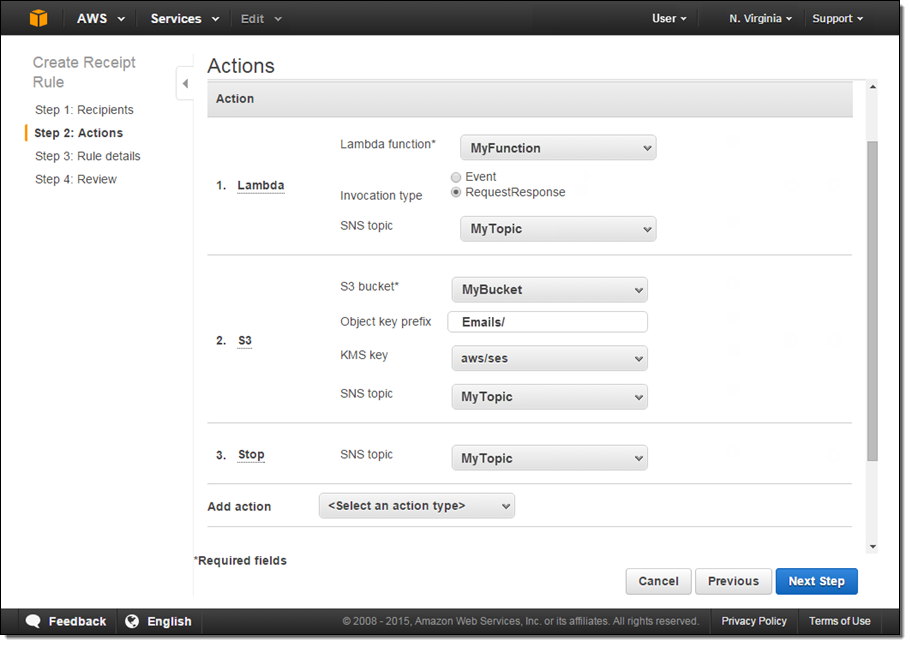Click the Cancel button
Screen dimensions: 910x645
658,581
